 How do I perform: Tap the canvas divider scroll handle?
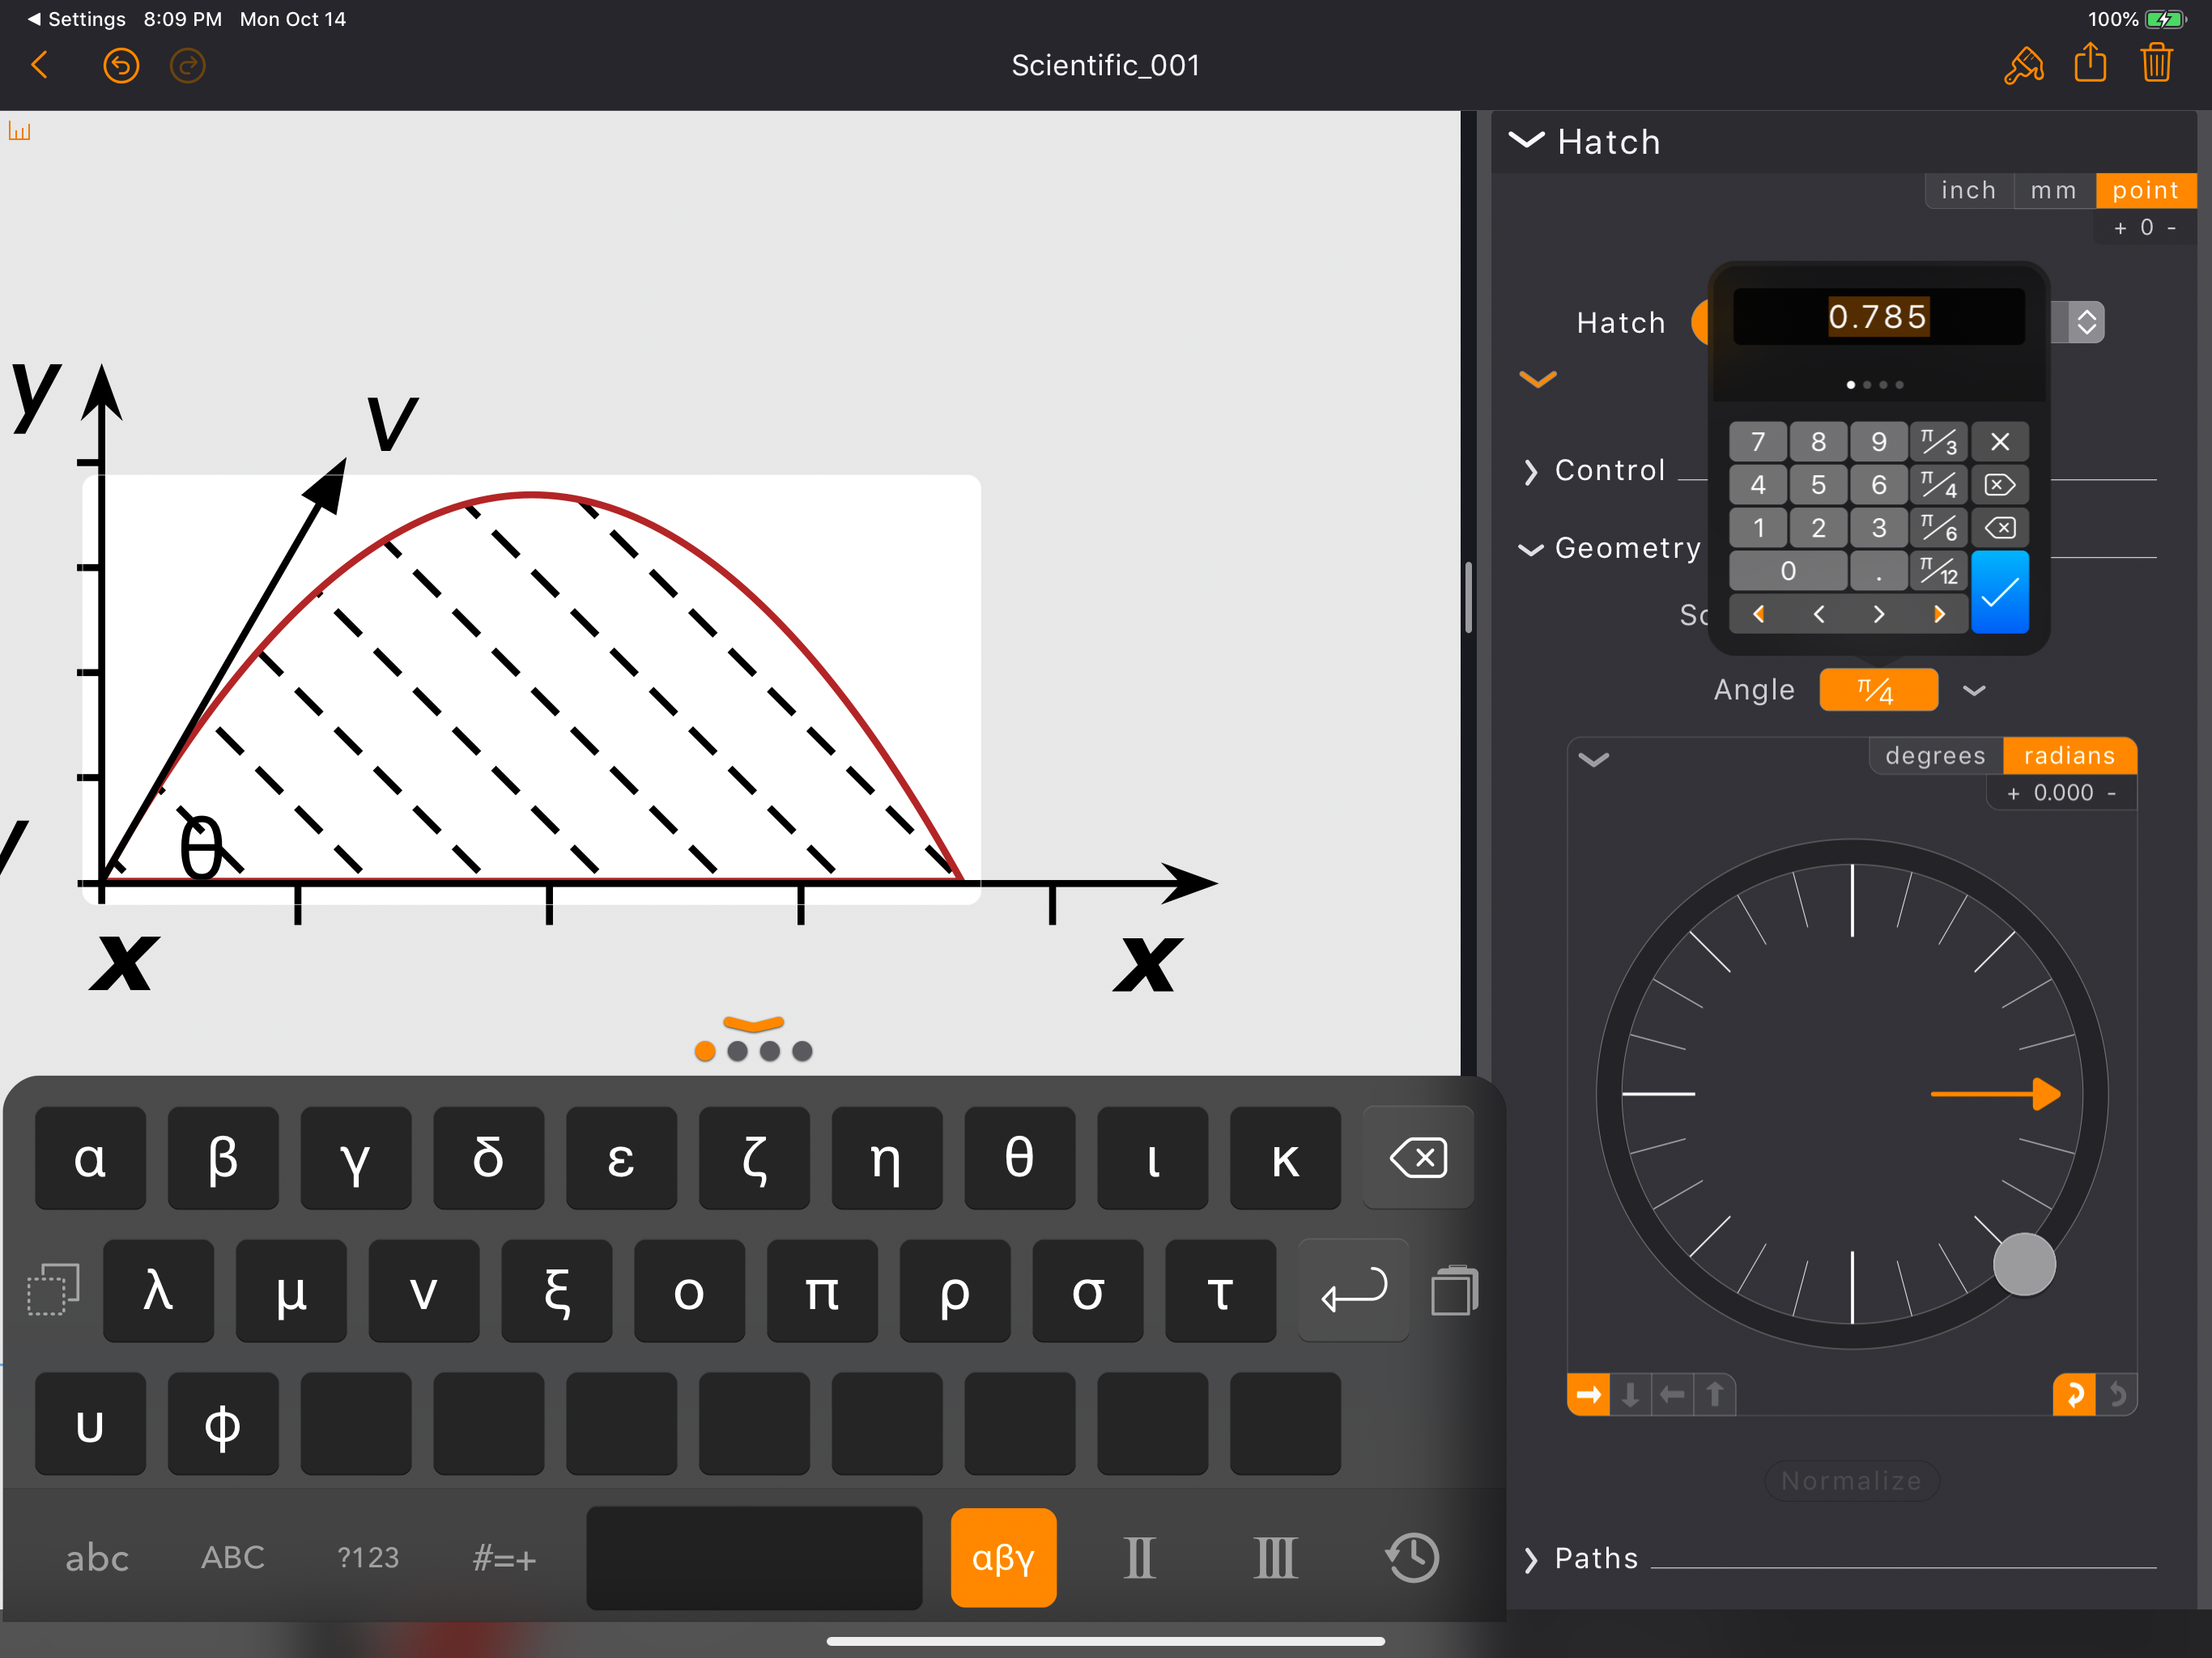point(1468,598)
